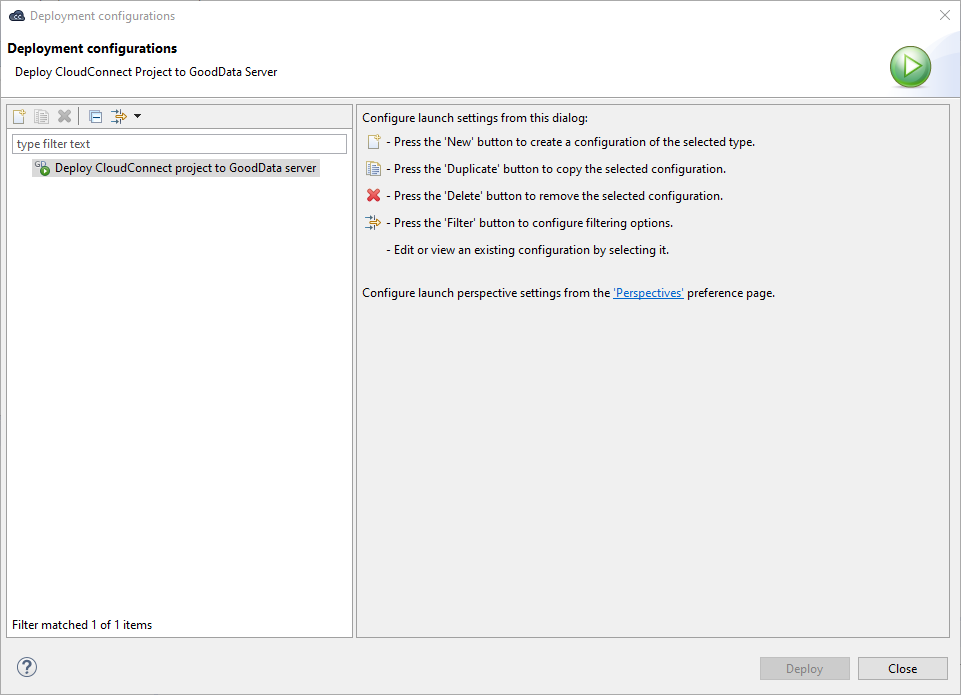Open the filter configurations toolbar button

tap(119, 116)
